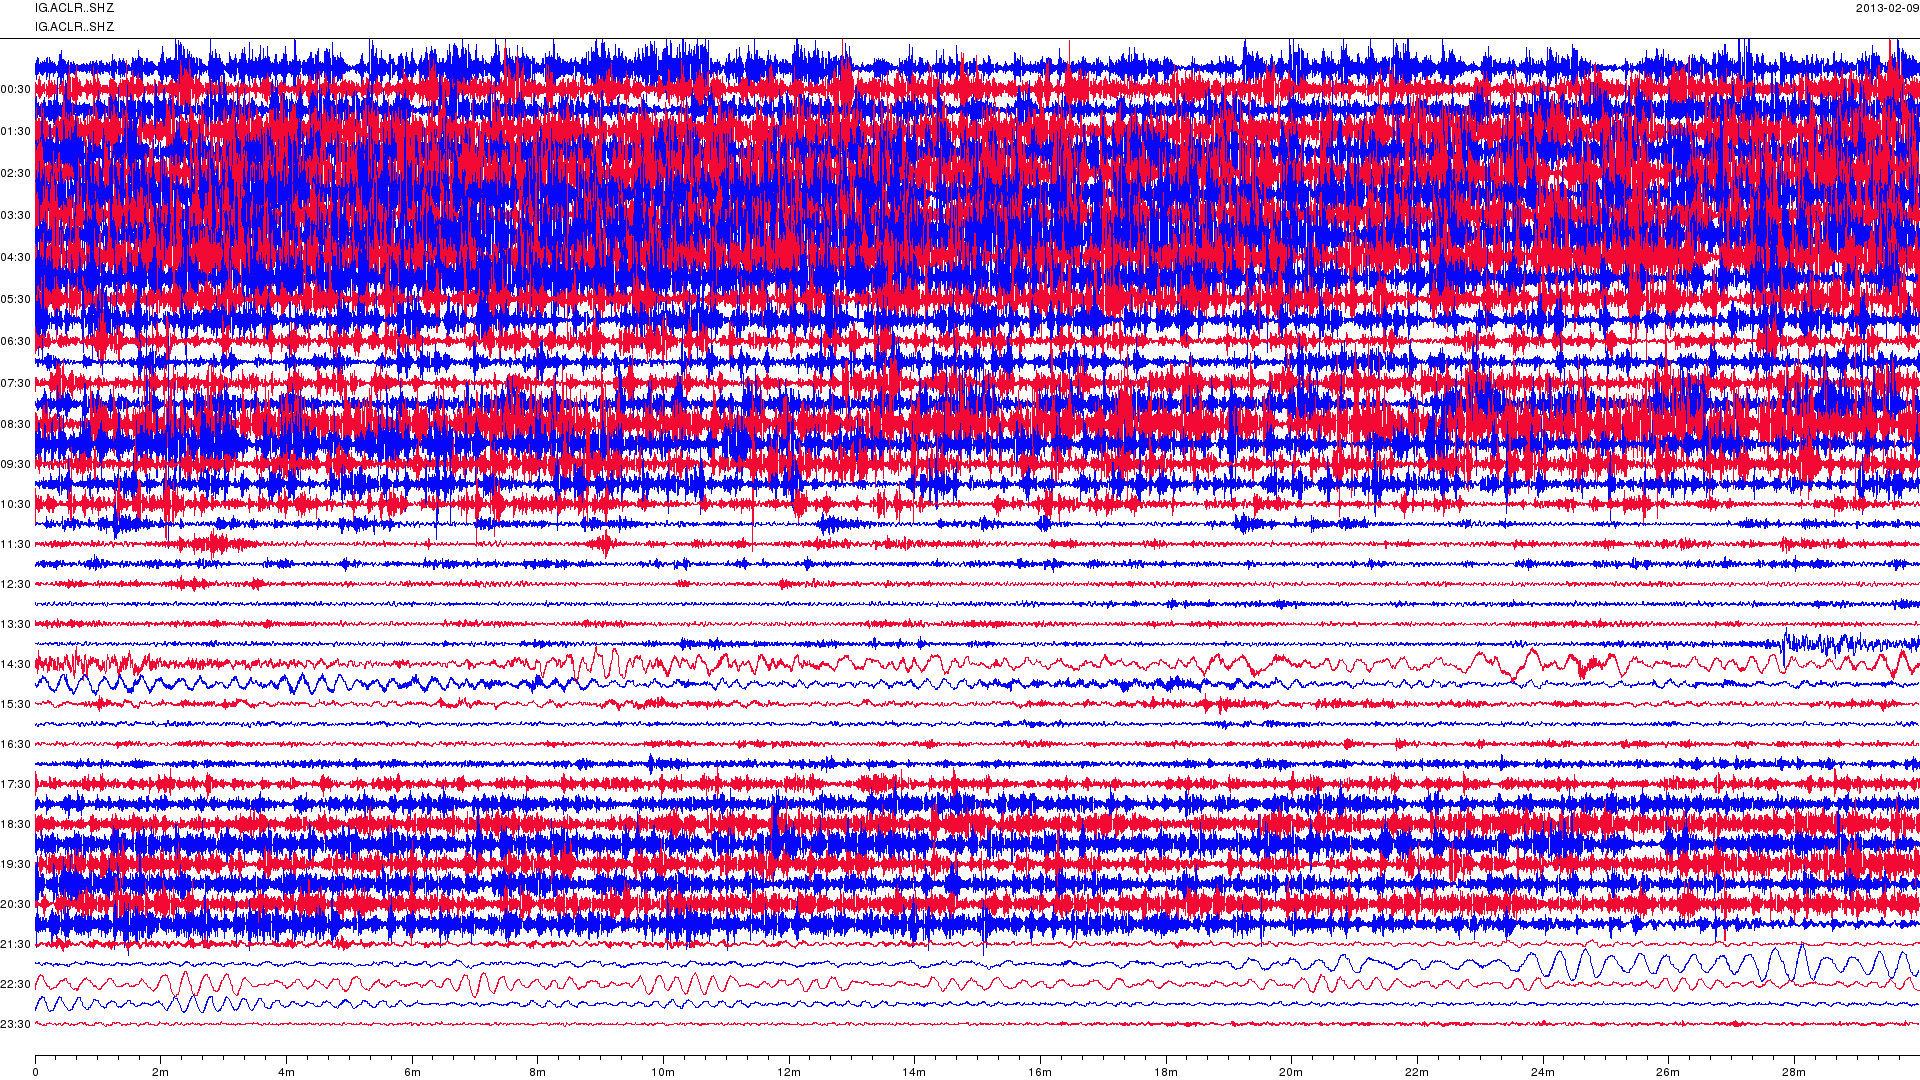Select the 08:30 time row label
This screenshot has width=1920, height=1080.
click(16, 425)
